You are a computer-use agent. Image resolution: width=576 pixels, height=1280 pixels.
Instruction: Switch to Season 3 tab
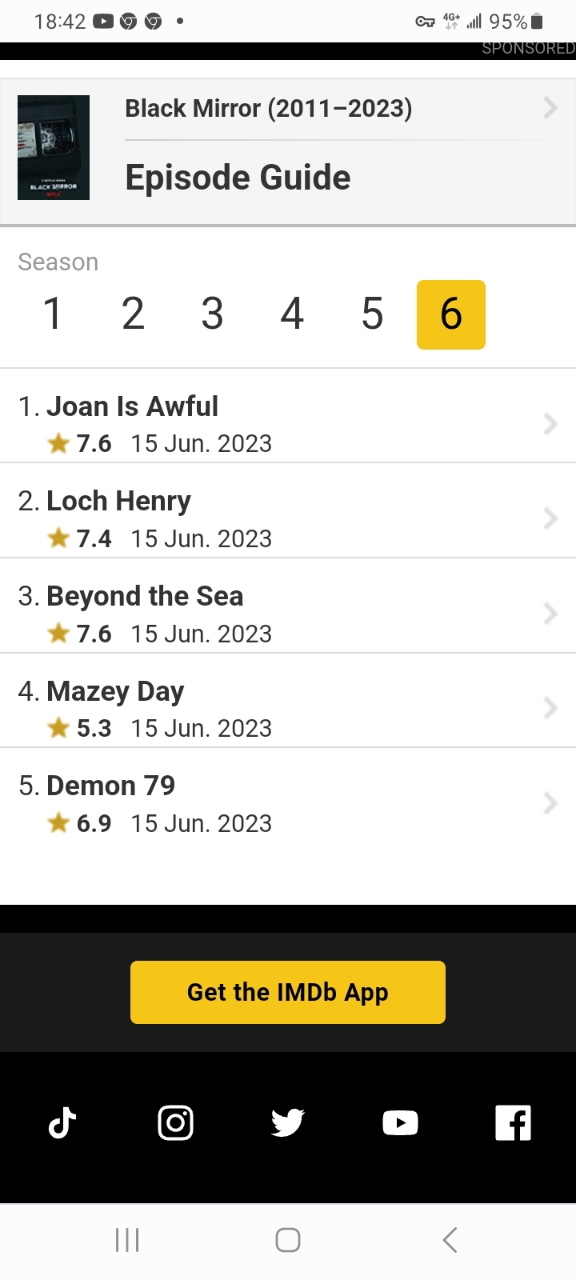pos(212,315)
